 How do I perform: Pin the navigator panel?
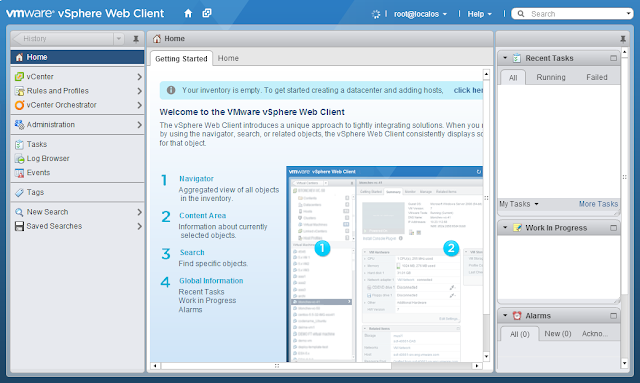[x=136, y=39]
